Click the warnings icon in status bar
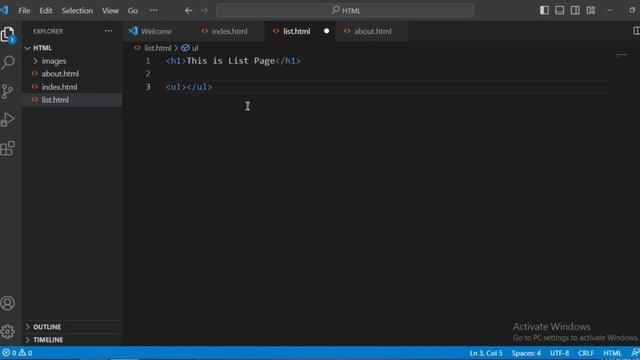Screen dimensions: 640x360 pos(22,353)
